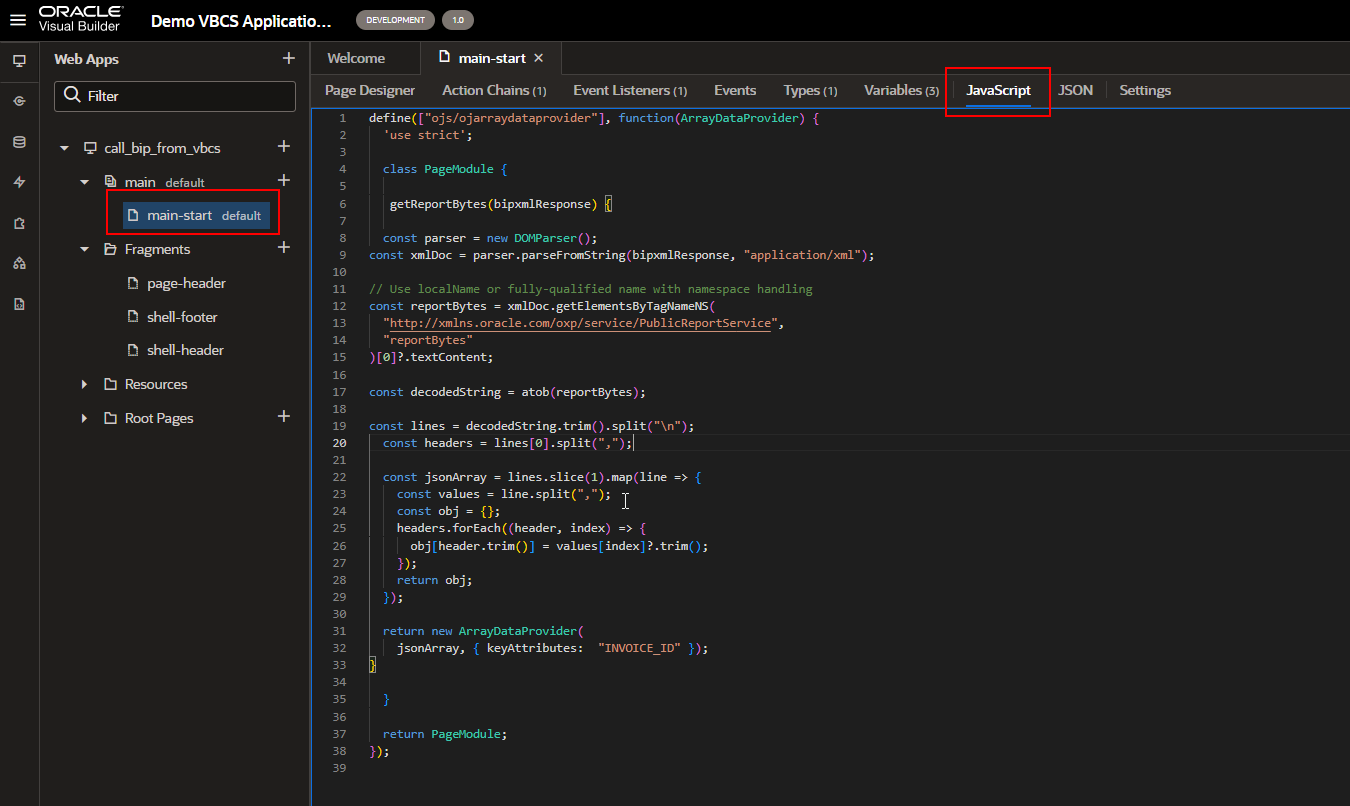Click 'return obj;' code line
This screenshot has width=1350, height=806.
click(x=434, y=580)
